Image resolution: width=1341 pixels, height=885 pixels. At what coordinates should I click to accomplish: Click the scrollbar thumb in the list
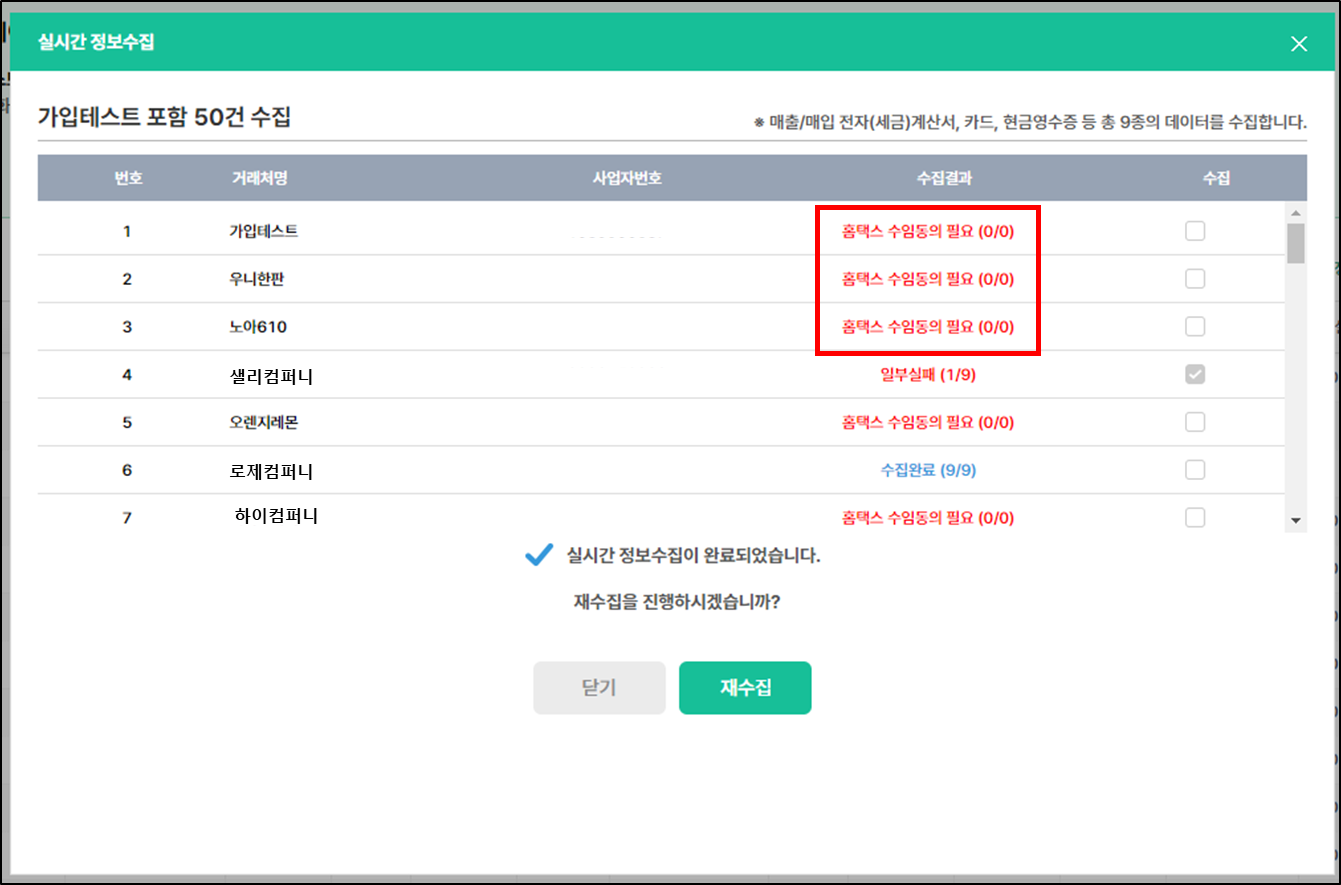(x=1296, y=243)
